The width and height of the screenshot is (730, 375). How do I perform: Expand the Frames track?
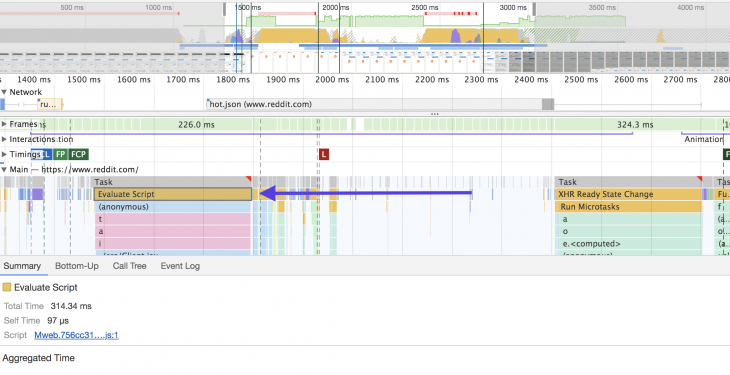click(x=4, y=124)
